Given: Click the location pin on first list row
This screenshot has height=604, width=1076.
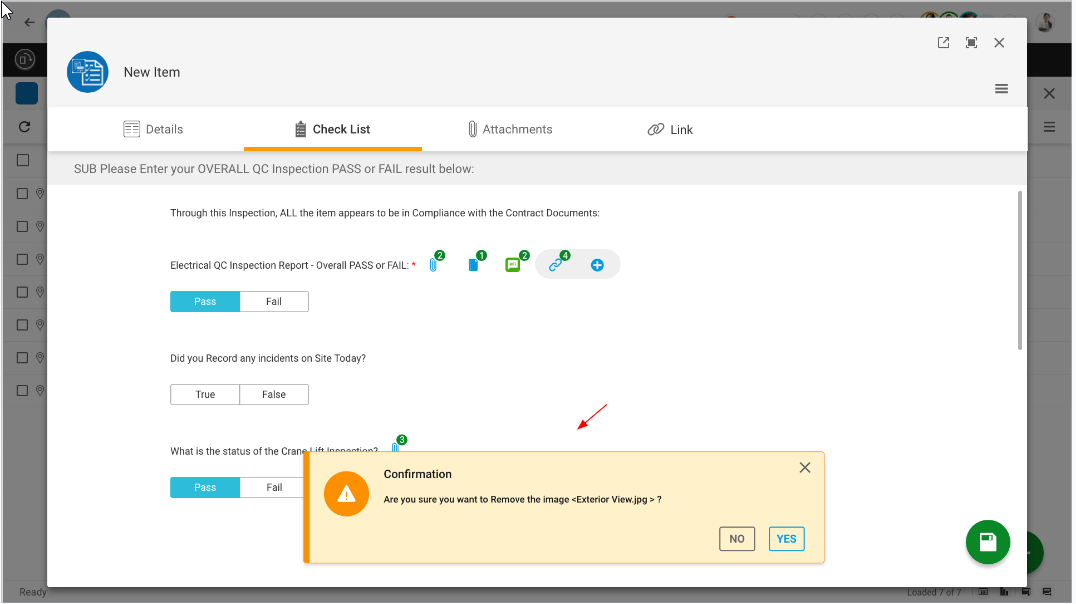Looking at the screenshot, I should 40,194.
